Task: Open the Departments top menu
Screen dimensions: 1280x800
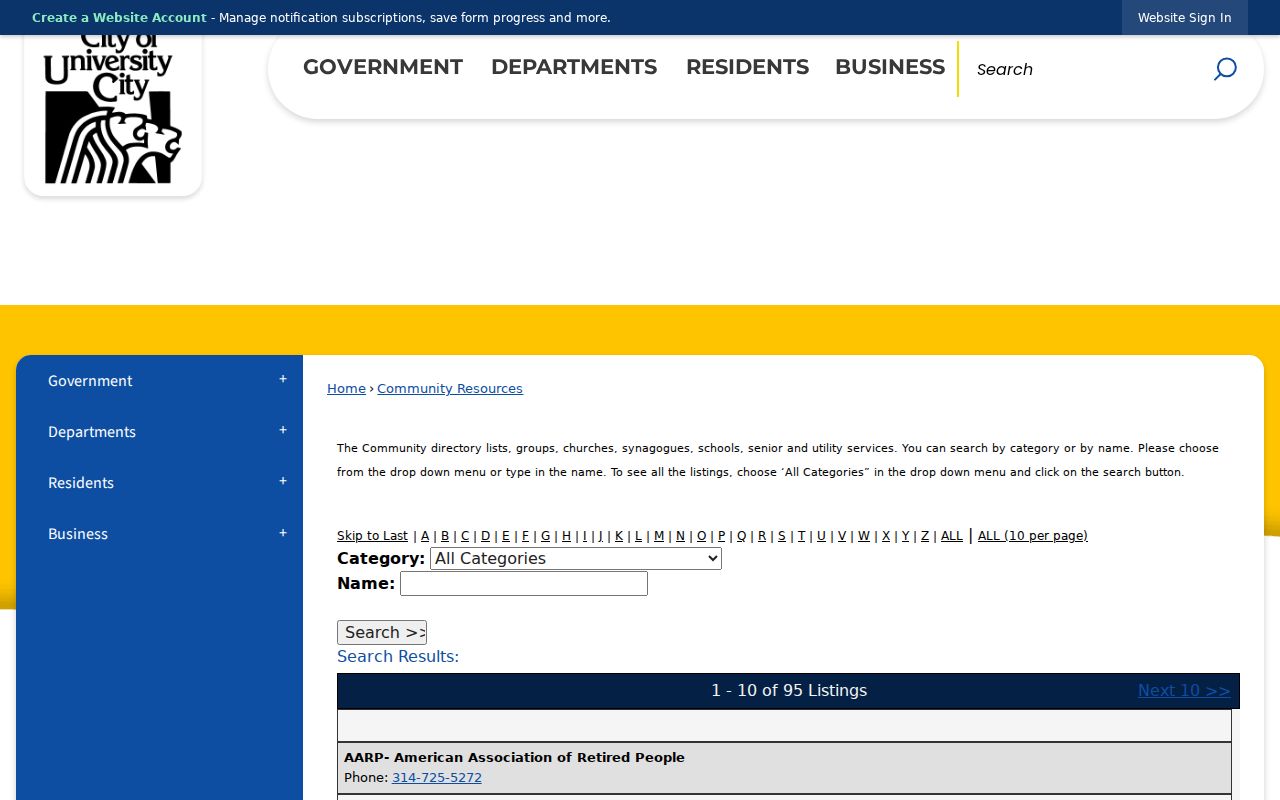Action: click(574, 67)
